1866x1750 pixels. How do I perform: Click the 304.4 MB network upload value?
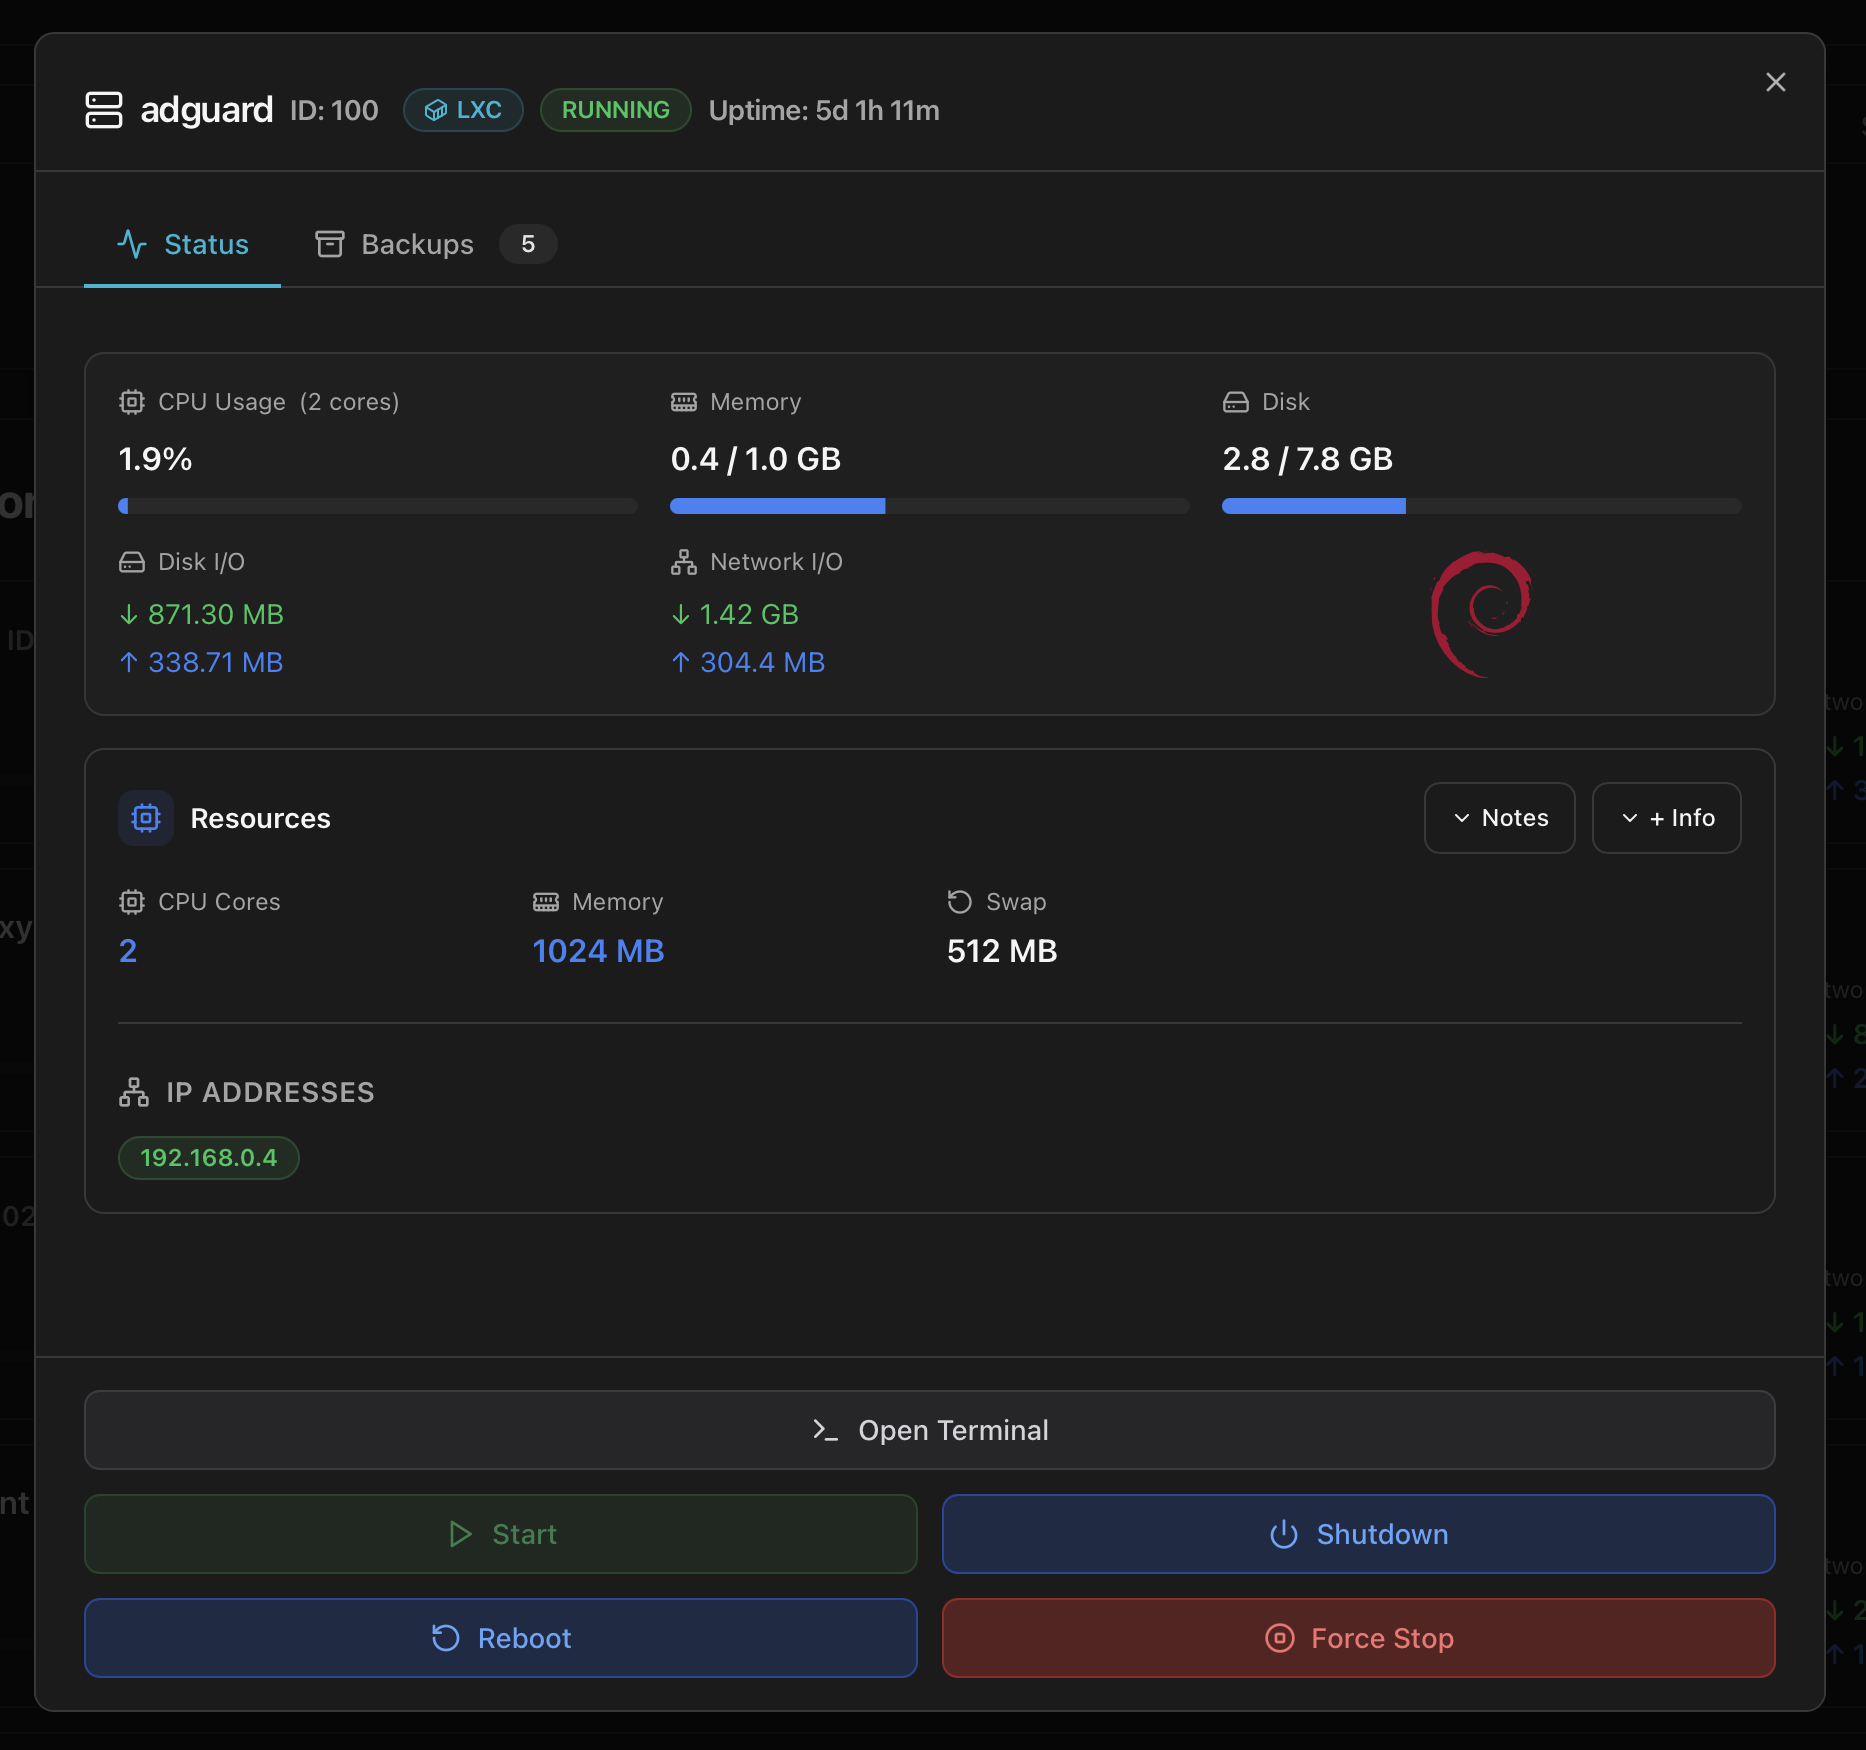[x=763, y=662]
